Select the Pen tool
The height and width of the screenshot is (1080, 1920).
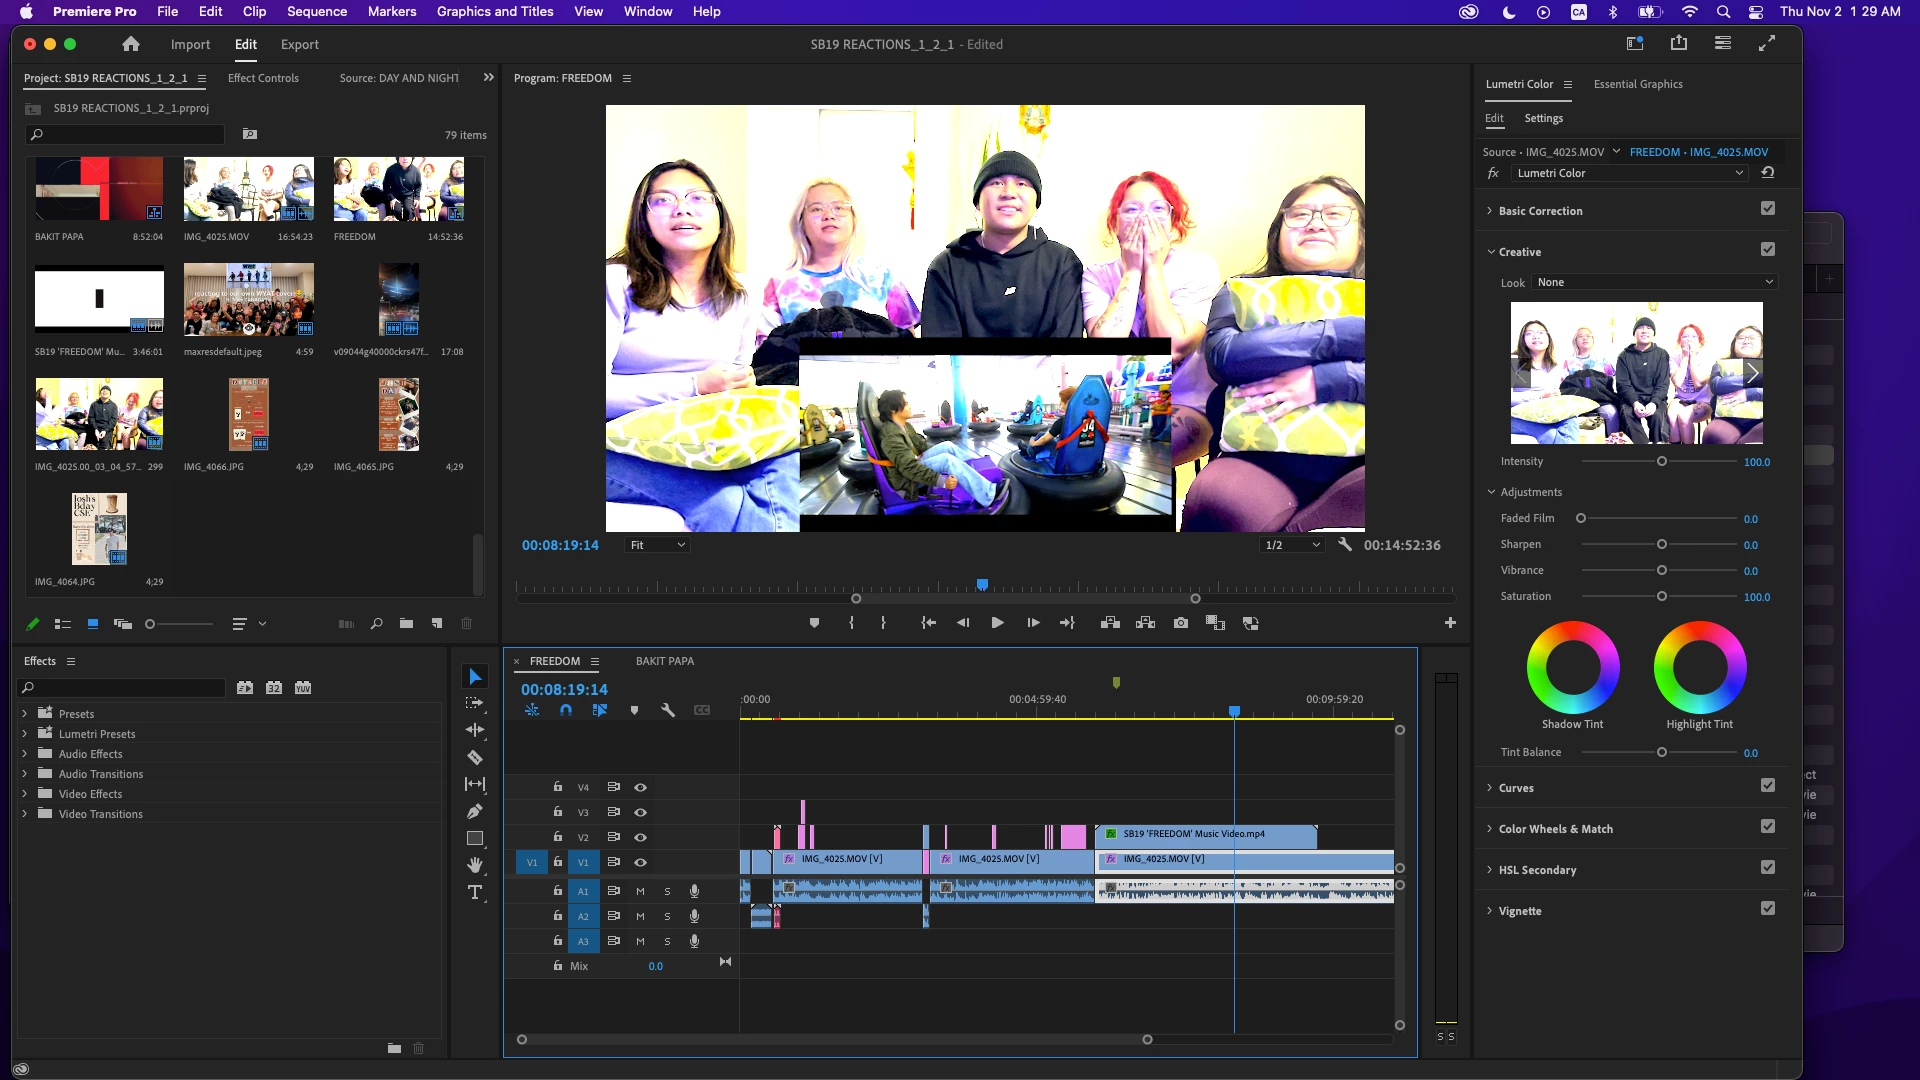475,811
